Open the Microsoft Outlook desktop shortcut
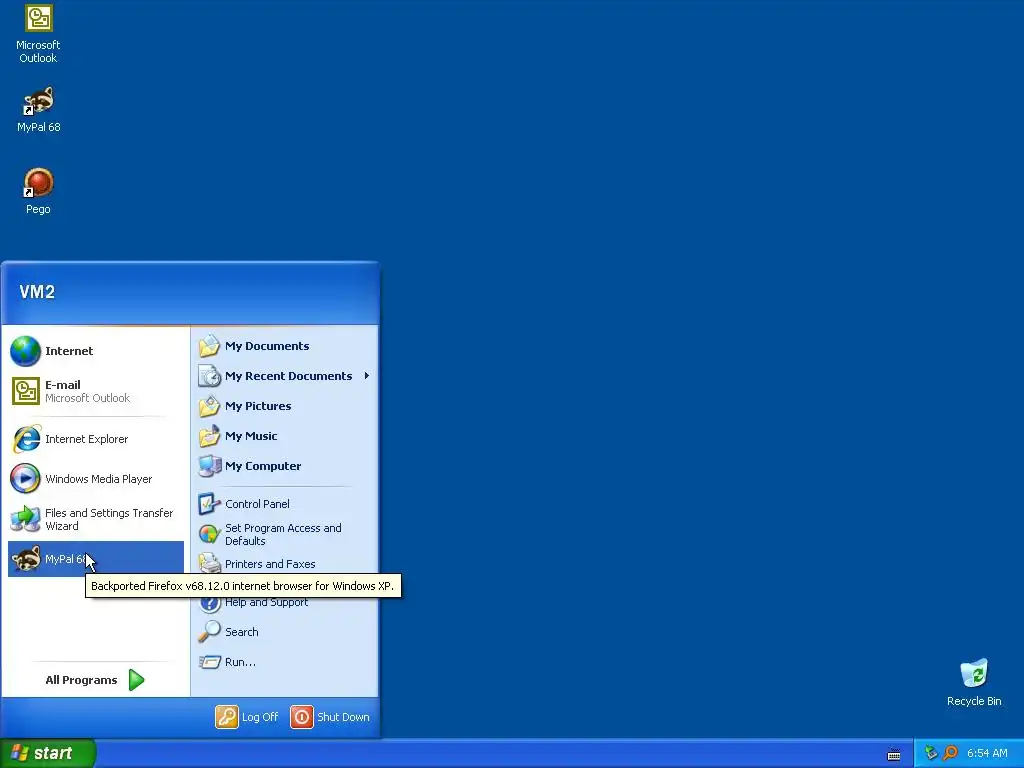 coord(38,34)
